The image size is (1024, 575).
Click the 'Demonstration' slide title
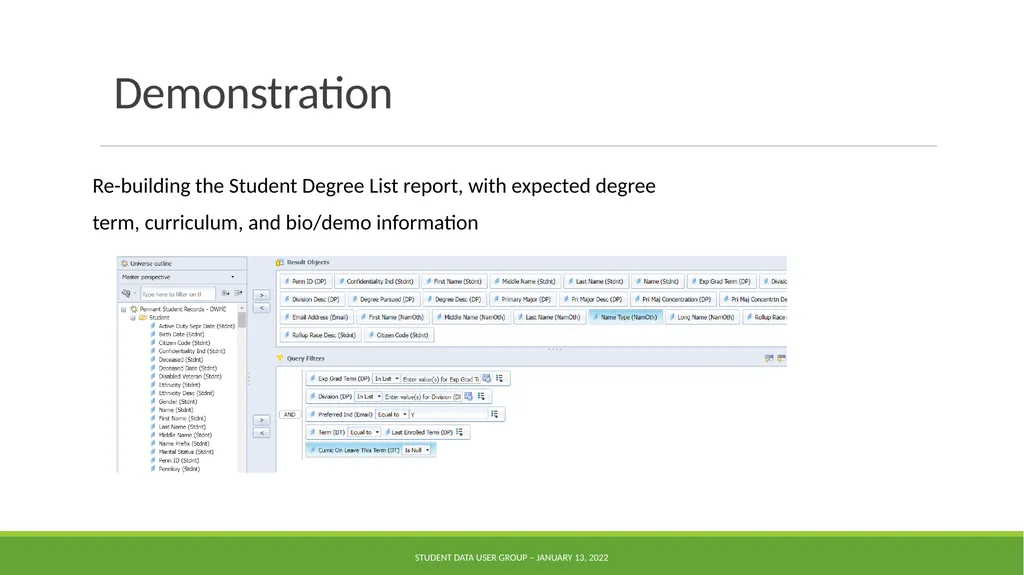[x=253, y=93]
